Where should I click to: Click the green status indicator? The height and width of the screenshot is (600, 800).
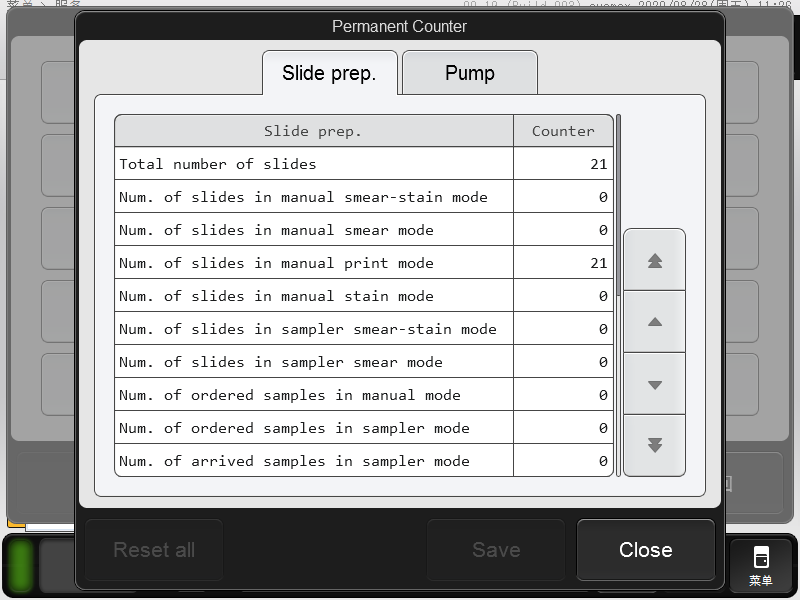19,565
